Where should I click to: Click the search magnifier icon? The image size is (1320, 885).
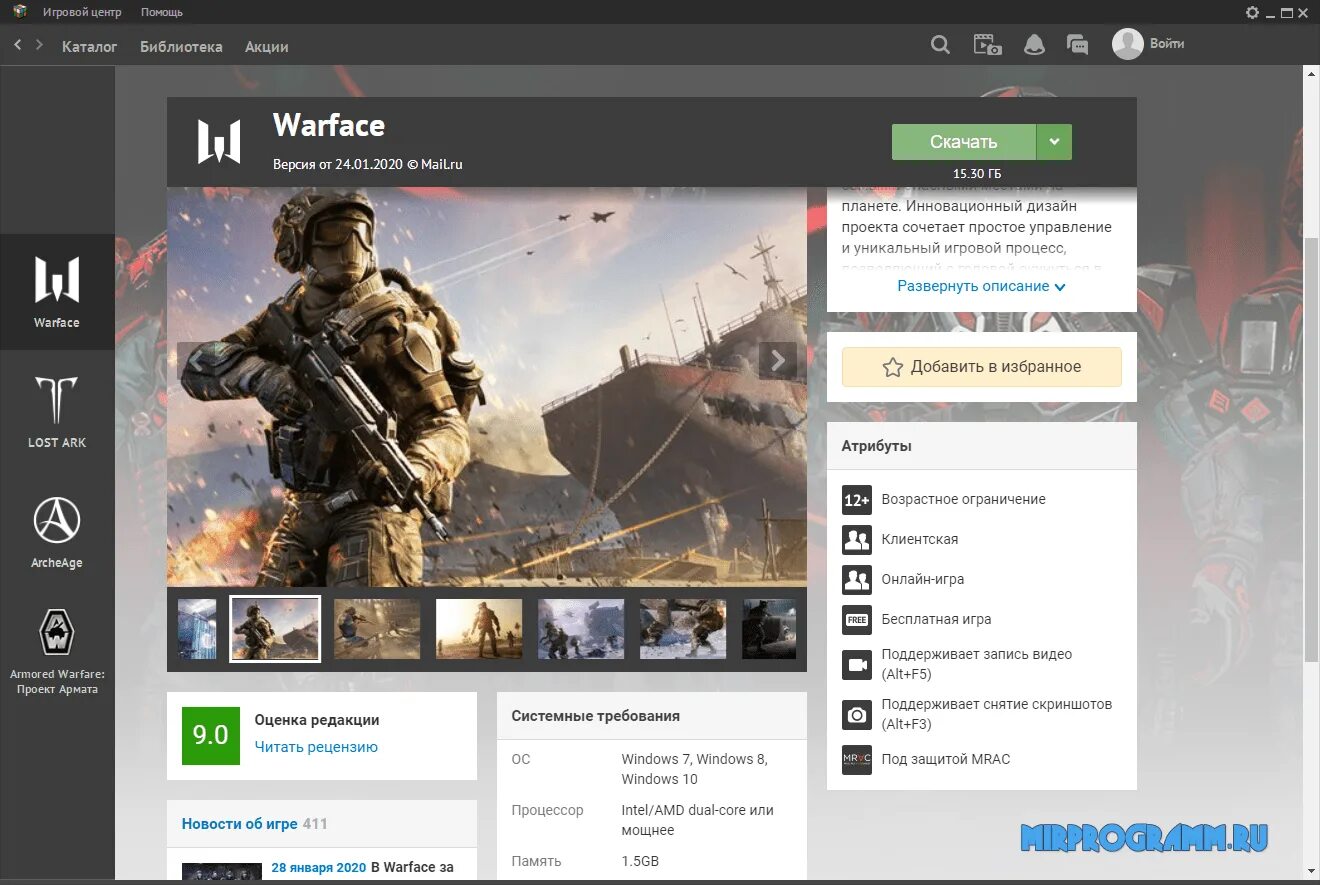coord(940,45)
